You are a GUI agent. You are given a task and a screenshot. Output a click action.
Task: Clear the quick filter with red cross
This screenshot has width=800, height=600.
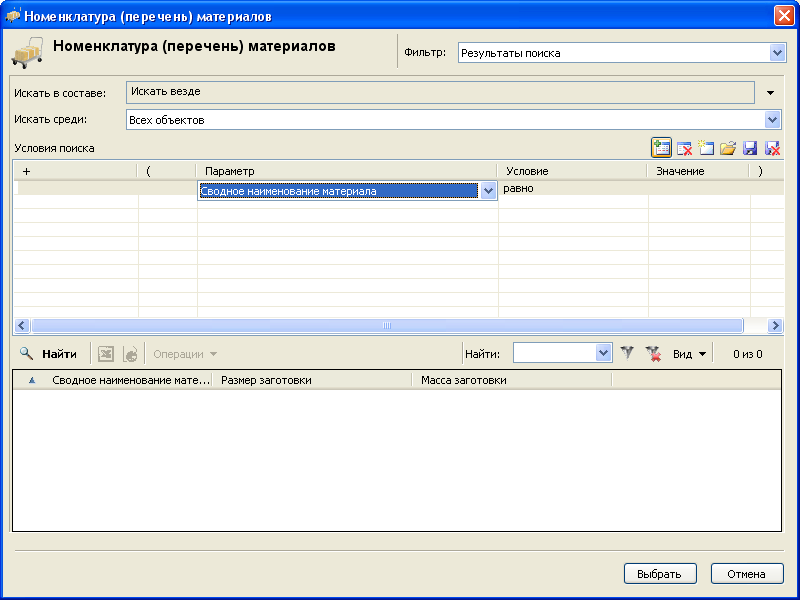(653, 353)
